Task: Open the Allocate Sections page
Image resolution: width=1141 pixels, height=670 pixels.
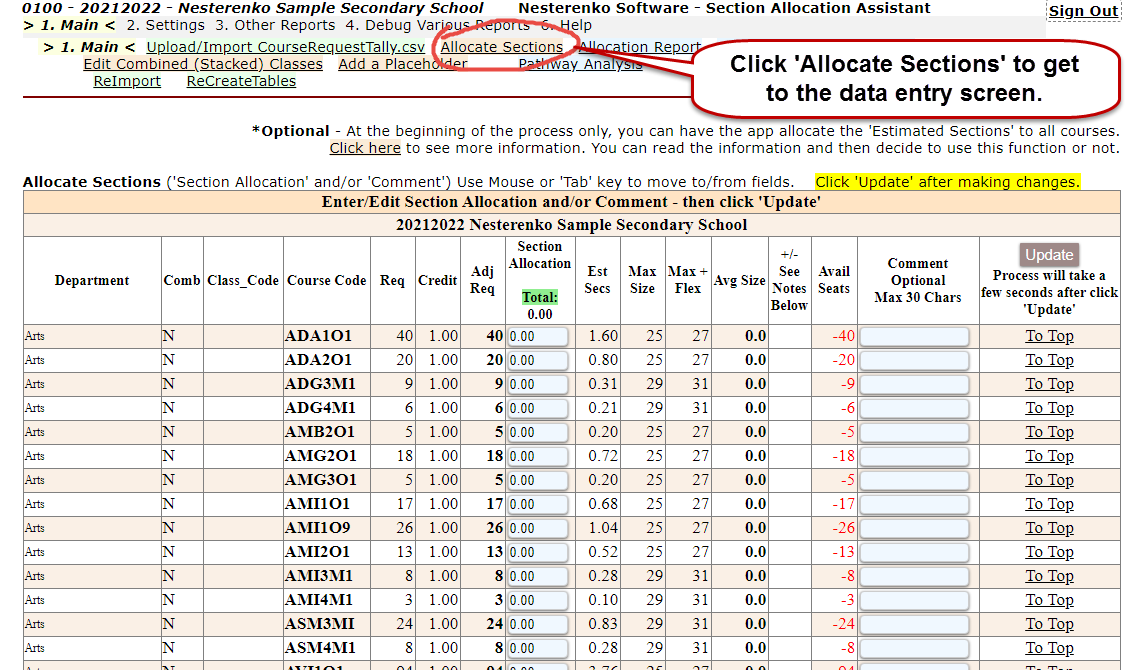Action: [x=501, y=47]
